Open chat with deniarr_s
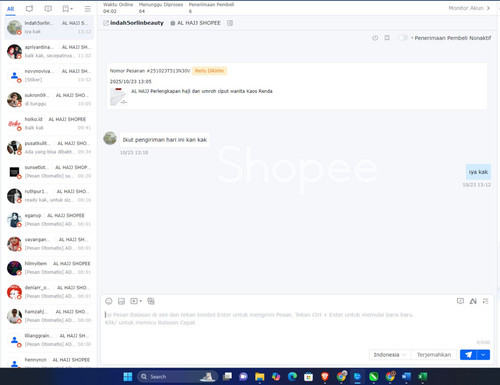The width and height of the screenshot is (500, 385). (49, 292)
